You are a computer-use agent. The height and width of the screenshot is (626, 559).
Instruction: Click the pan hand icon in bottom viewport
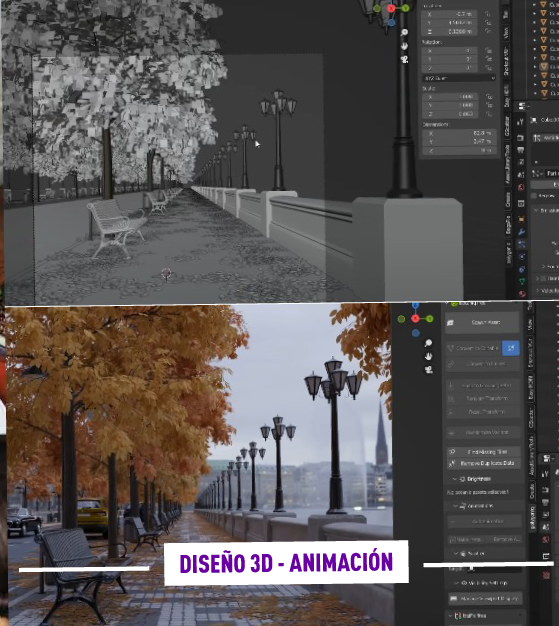[x=428, y=356]
